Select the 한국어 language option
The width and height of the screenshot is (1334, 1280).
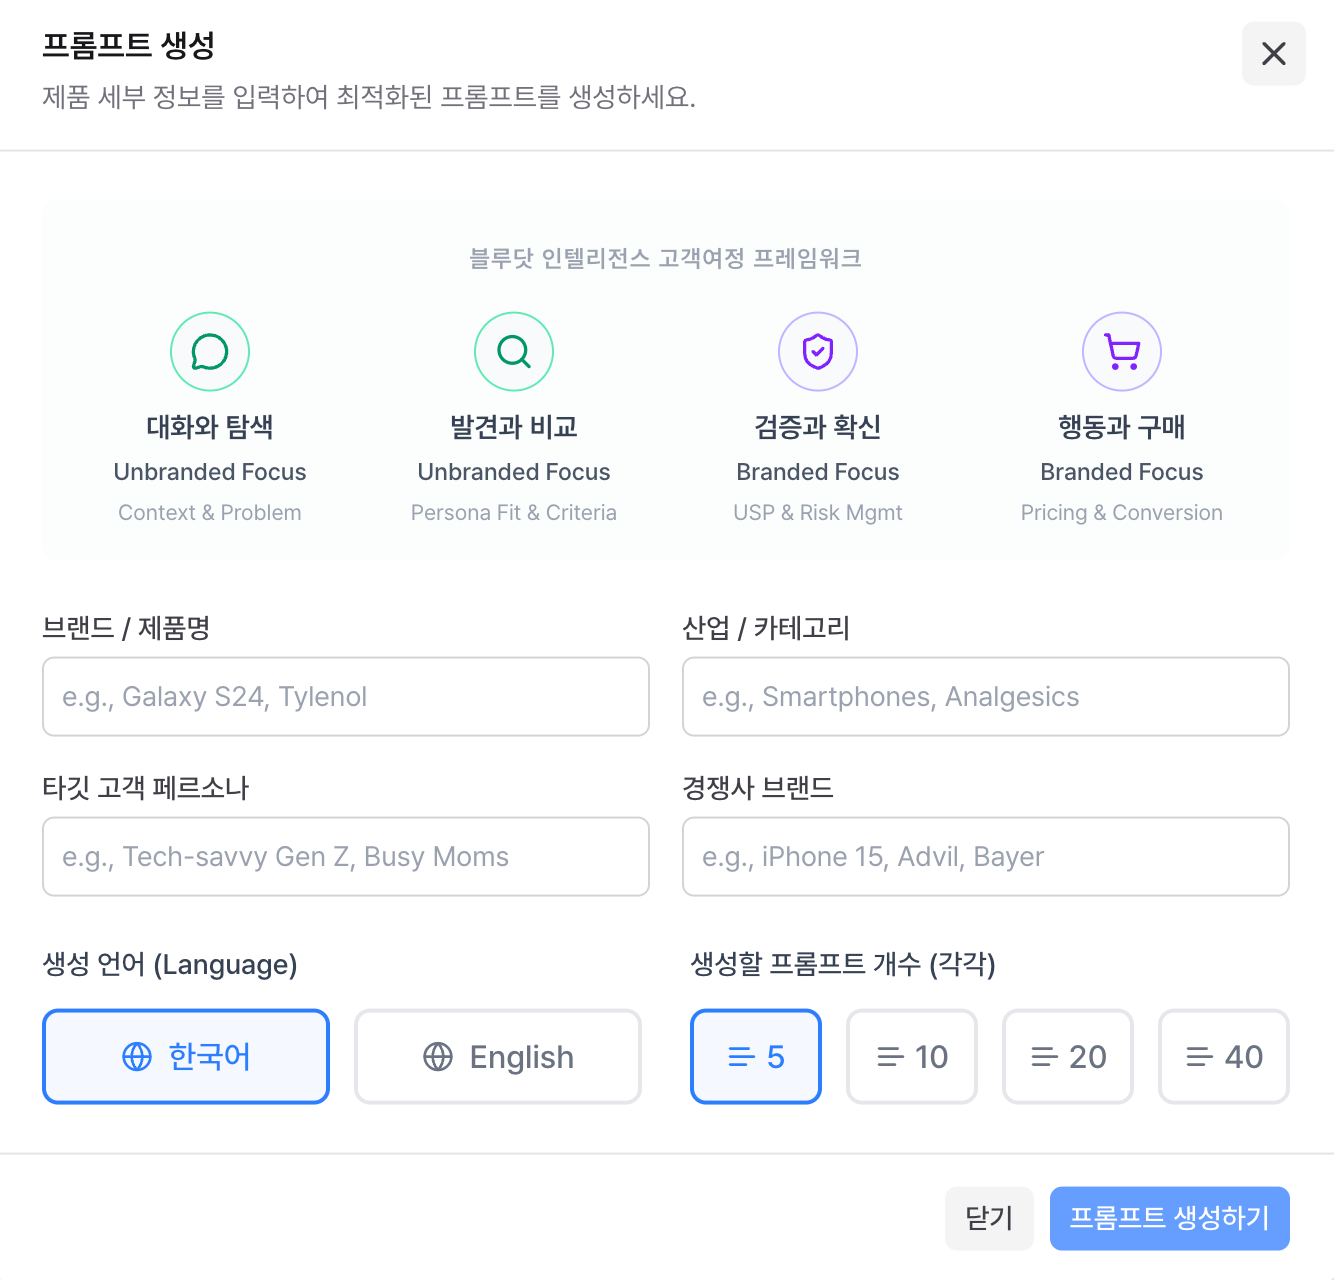click(x=185, y=1056)
